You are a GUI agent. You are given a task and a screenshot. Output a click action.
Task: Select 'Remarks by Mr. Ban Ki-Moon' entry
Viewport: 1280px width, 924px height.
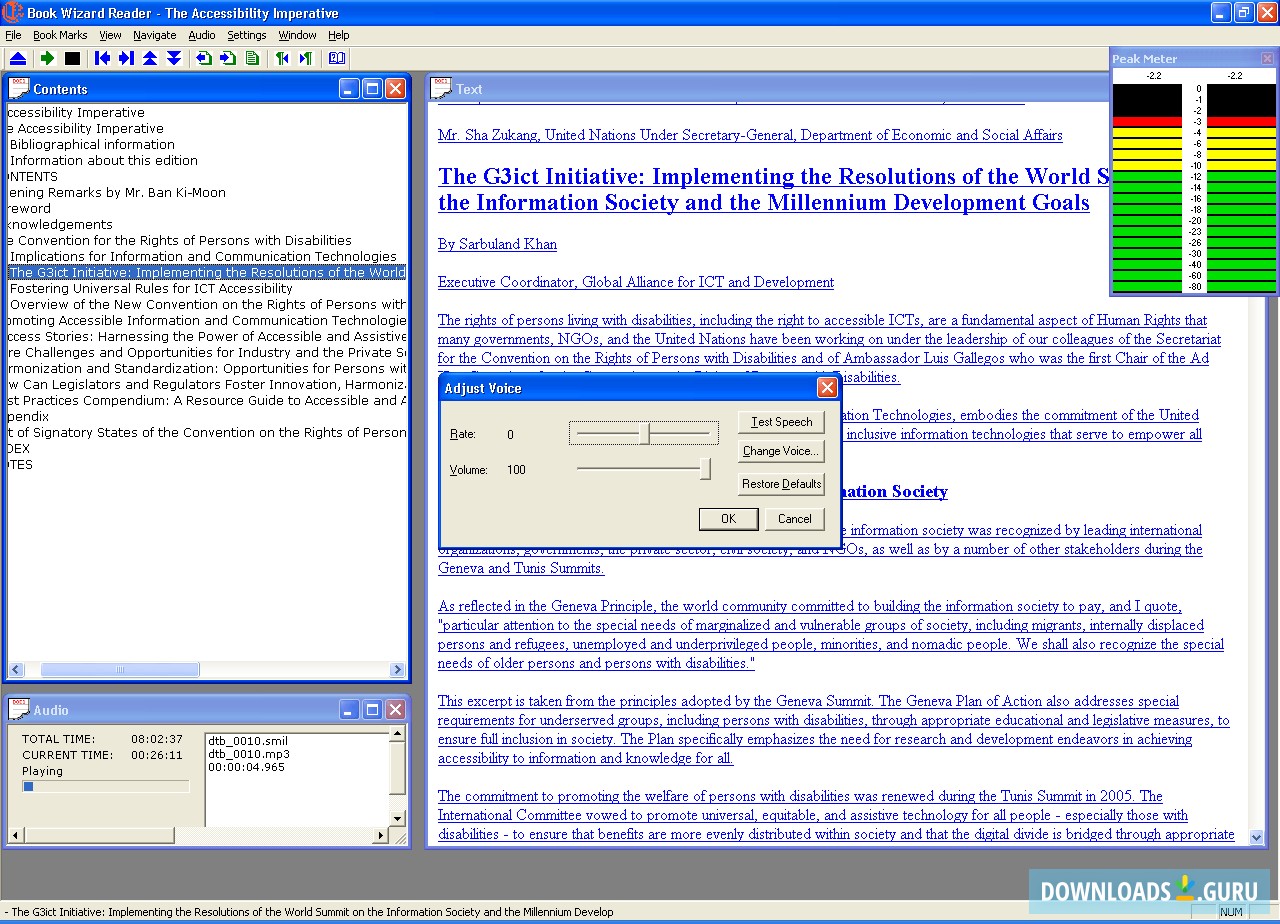point(117,192)
